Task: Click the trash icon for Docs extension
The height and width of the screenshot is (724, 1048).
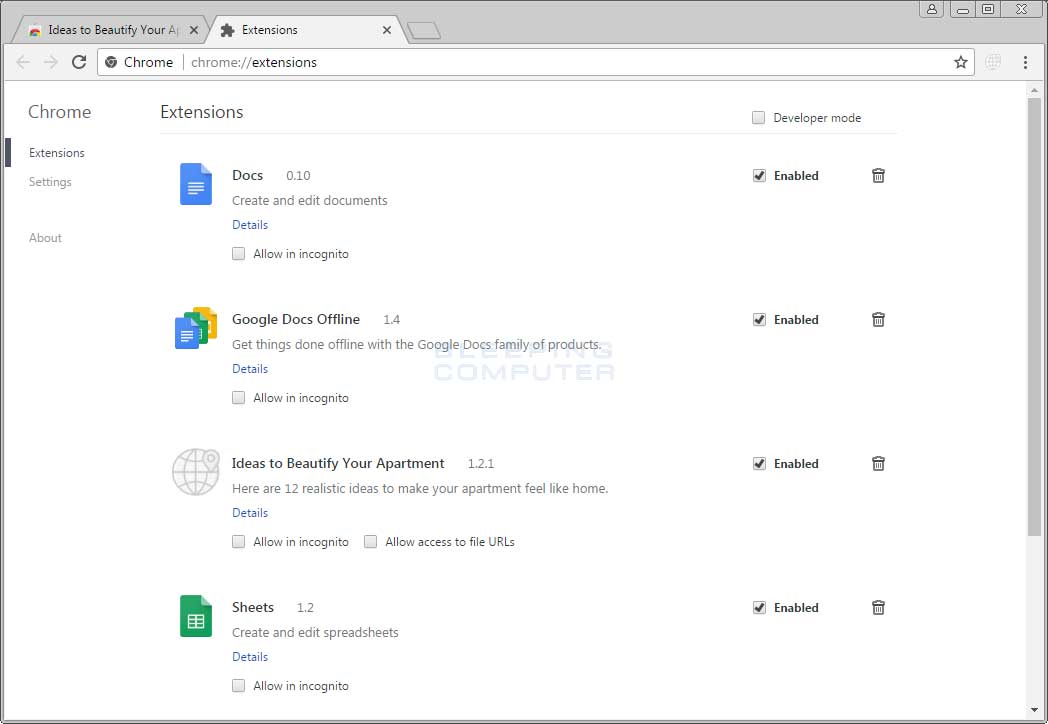Action: coord(878,176)
